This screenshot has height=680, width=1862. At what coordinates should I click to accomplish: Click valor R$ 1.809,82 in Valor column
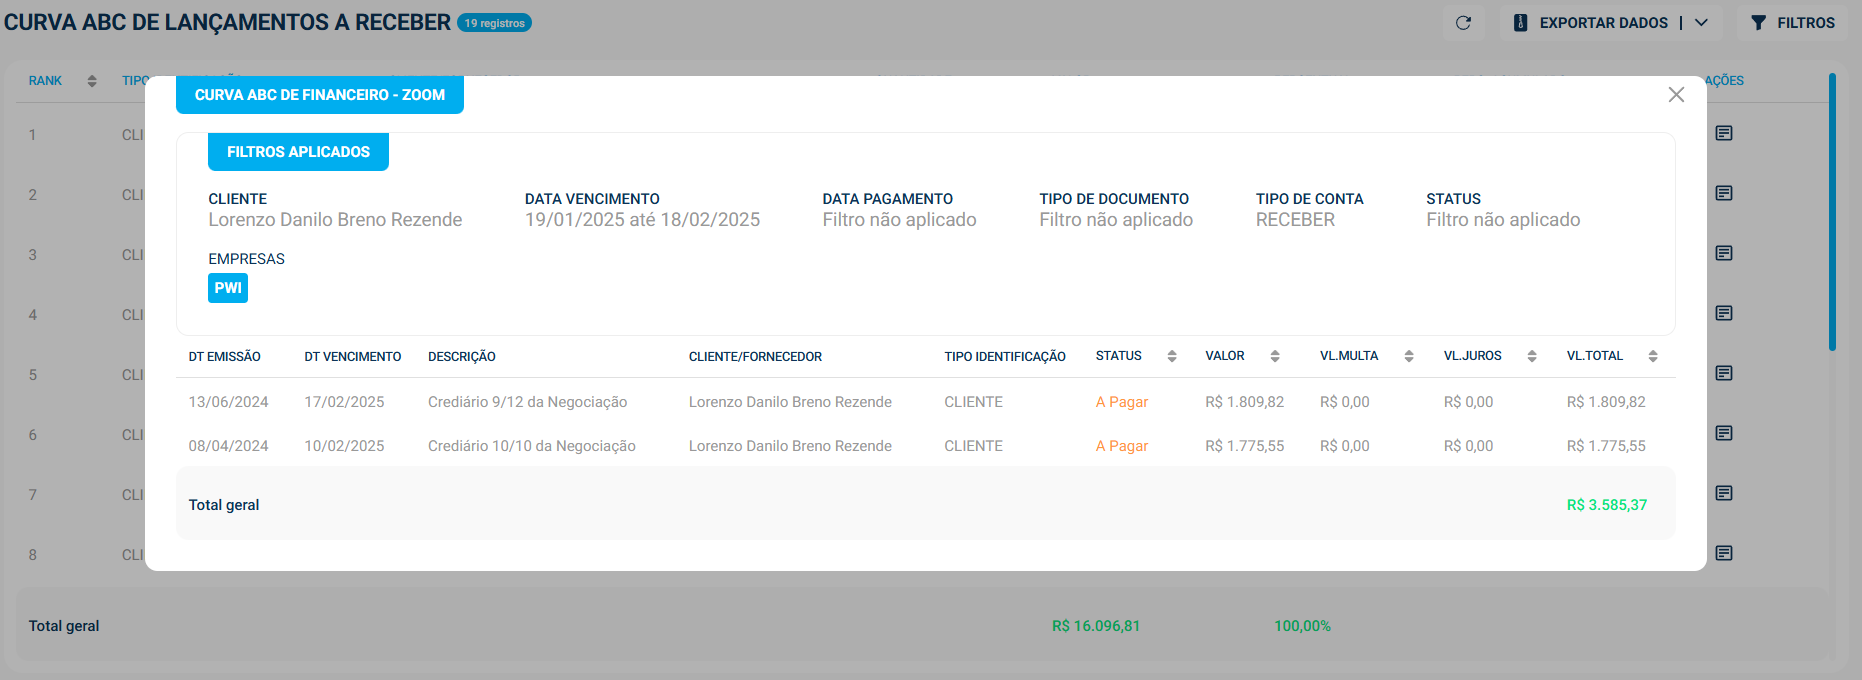point(1244,402)
